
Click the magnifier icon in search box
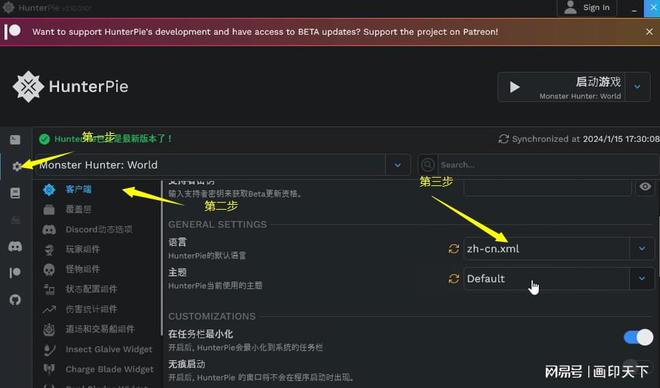pos(428,165)
